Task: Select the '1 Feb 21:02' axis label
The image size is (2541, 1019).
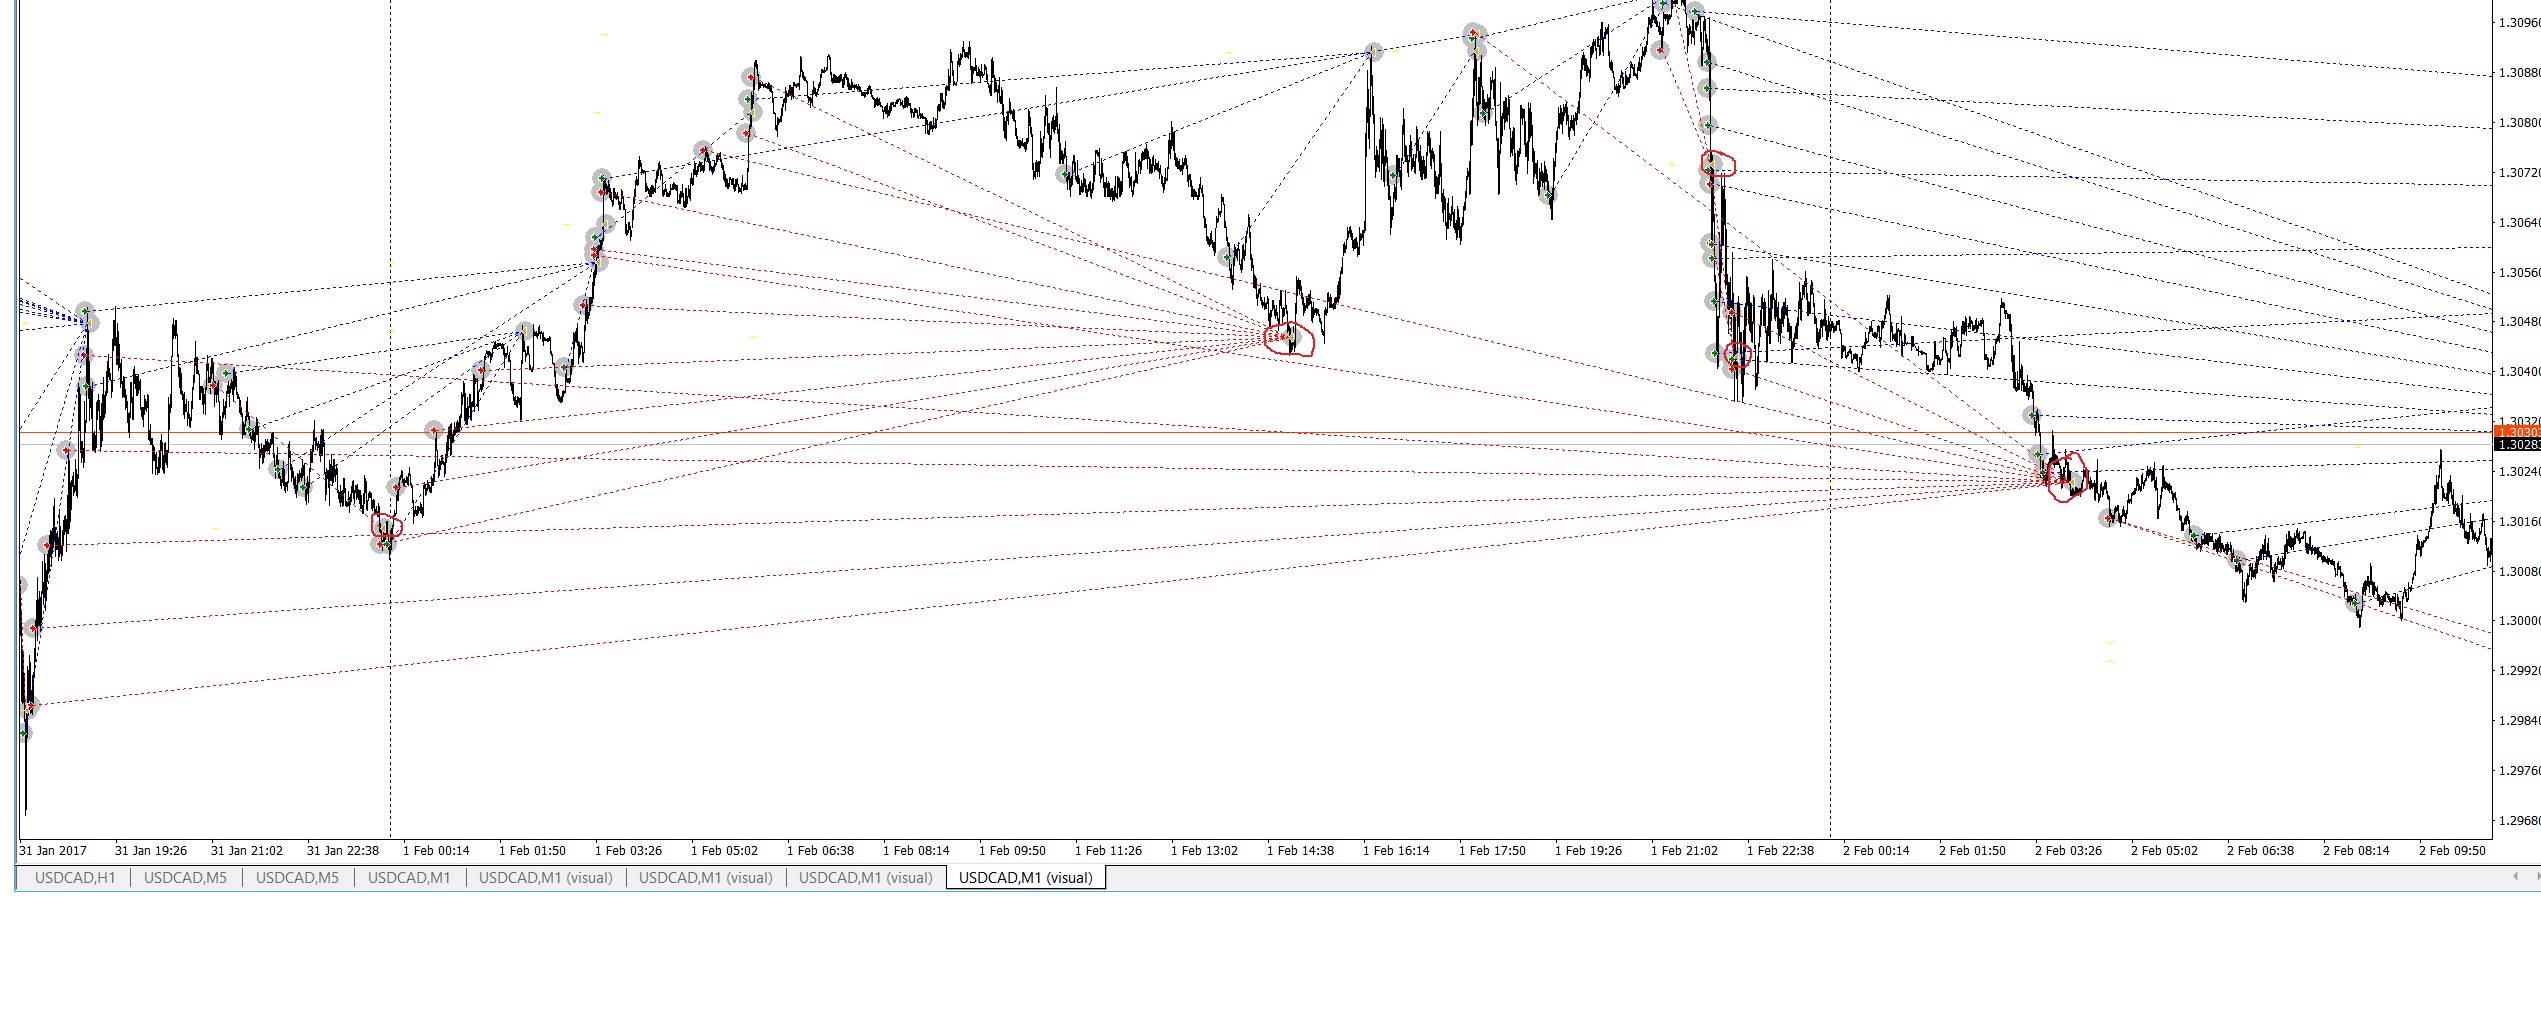Action: point(1684,851)
